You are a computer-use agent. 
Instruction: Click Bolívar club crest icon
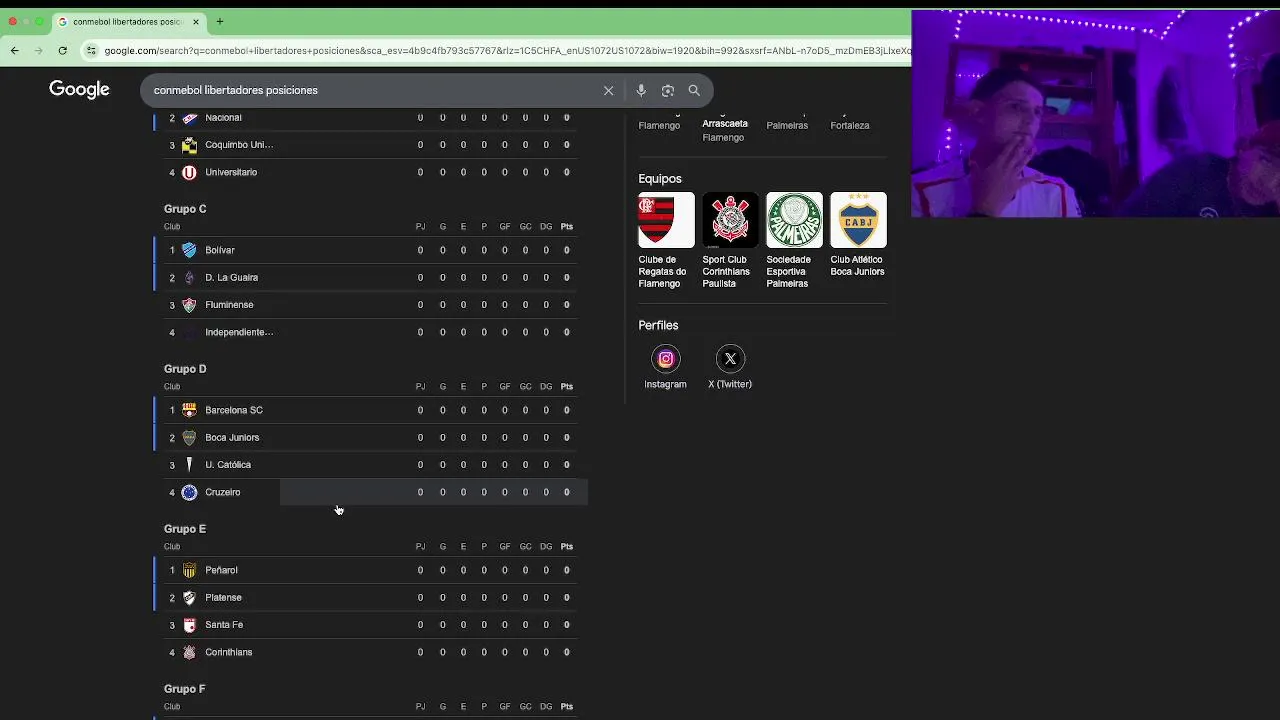pos(189,250)
